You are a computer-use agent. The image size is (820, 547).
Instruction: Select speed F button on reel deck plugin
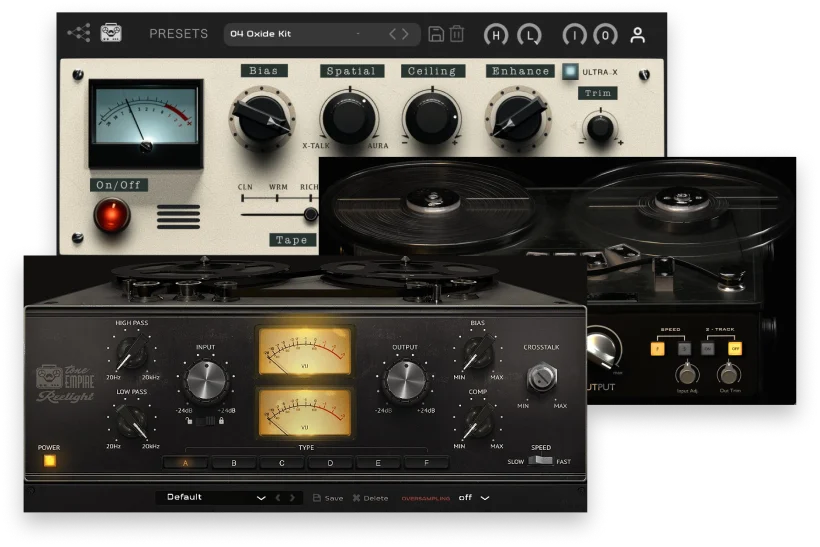click(x=657, y=348)
